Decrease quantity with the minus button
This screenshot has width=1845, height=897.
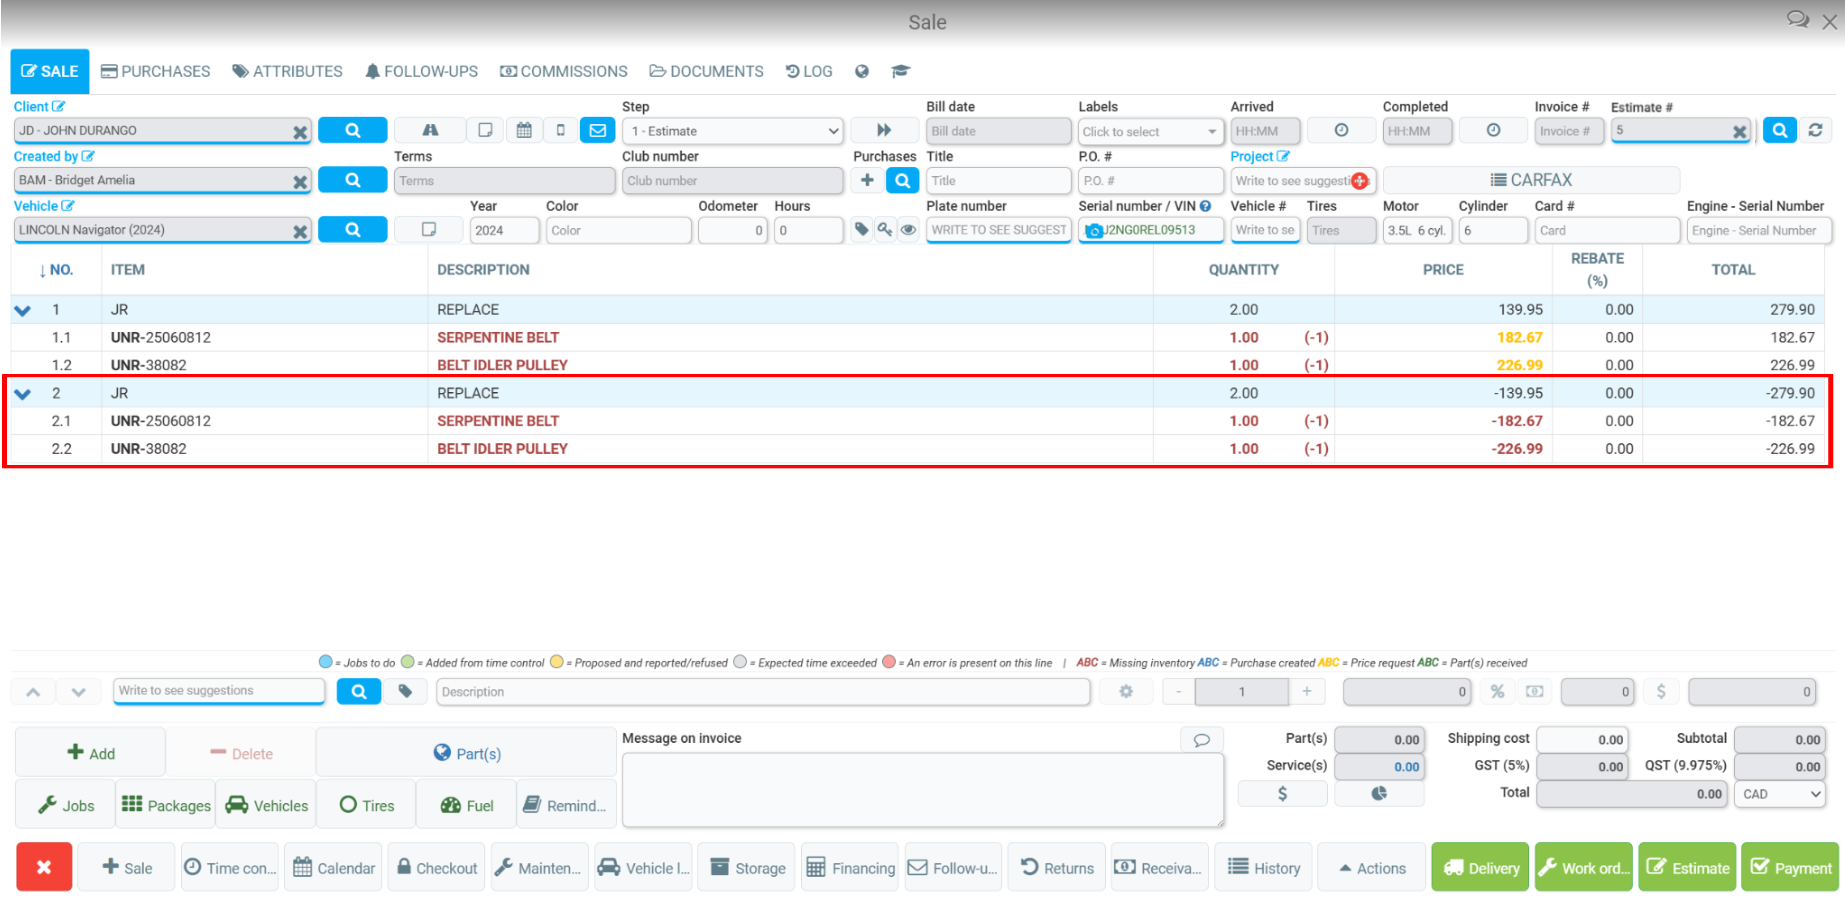(x=1179, y=691)
